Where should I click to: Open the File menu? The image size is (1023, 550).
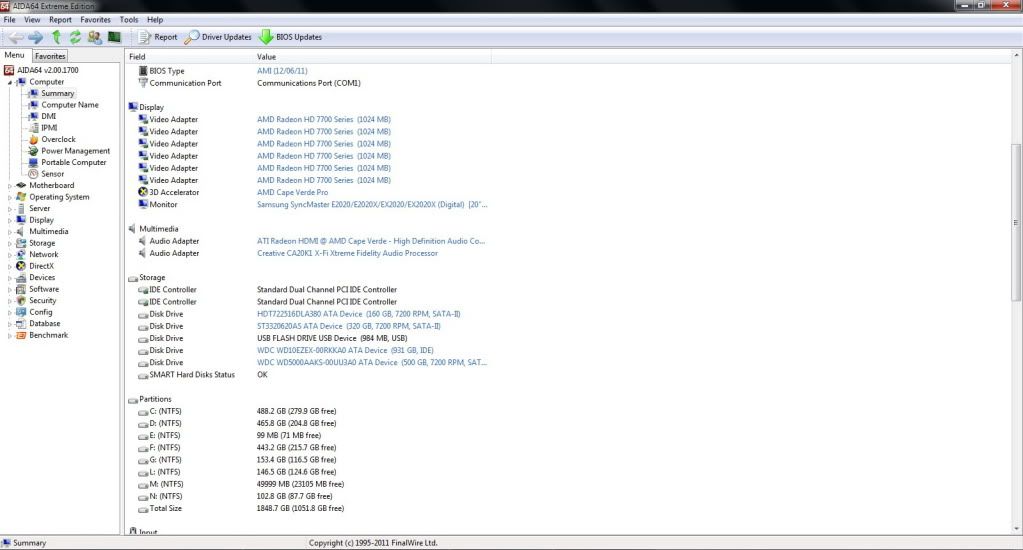point(10,20)
